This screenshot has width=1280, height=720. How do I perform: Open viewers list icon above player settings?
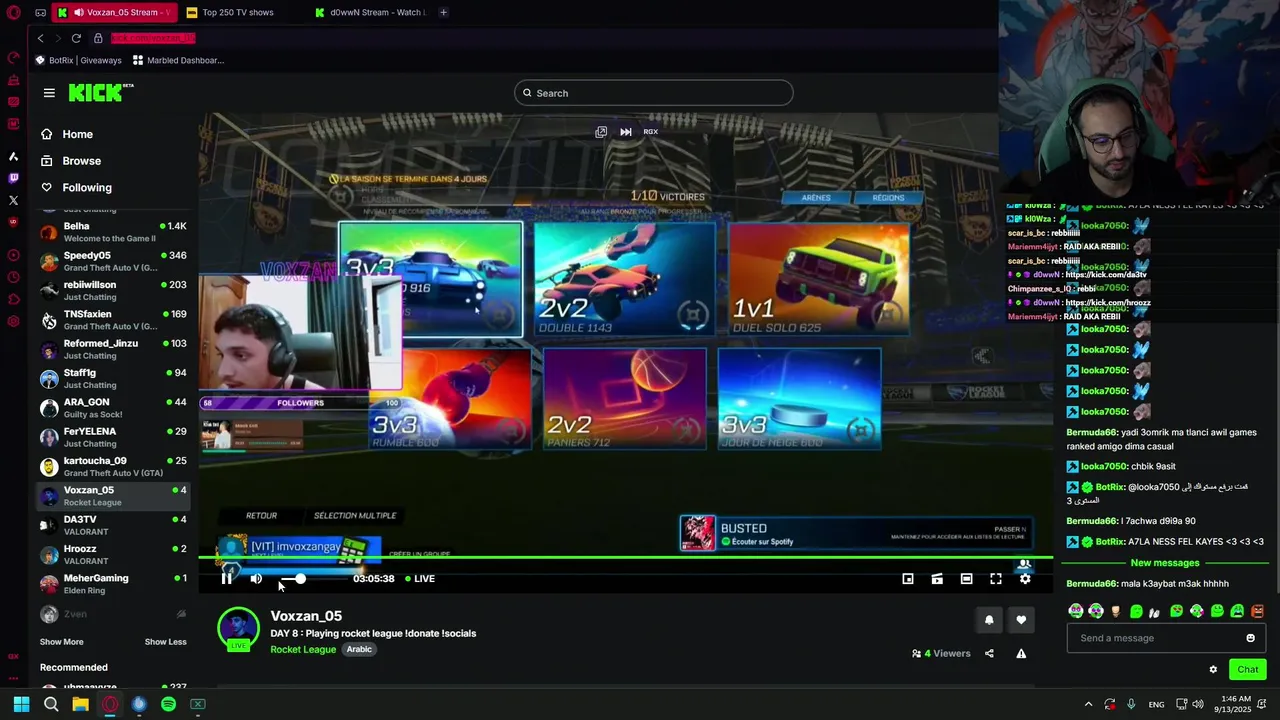(x=1024, y=564)
